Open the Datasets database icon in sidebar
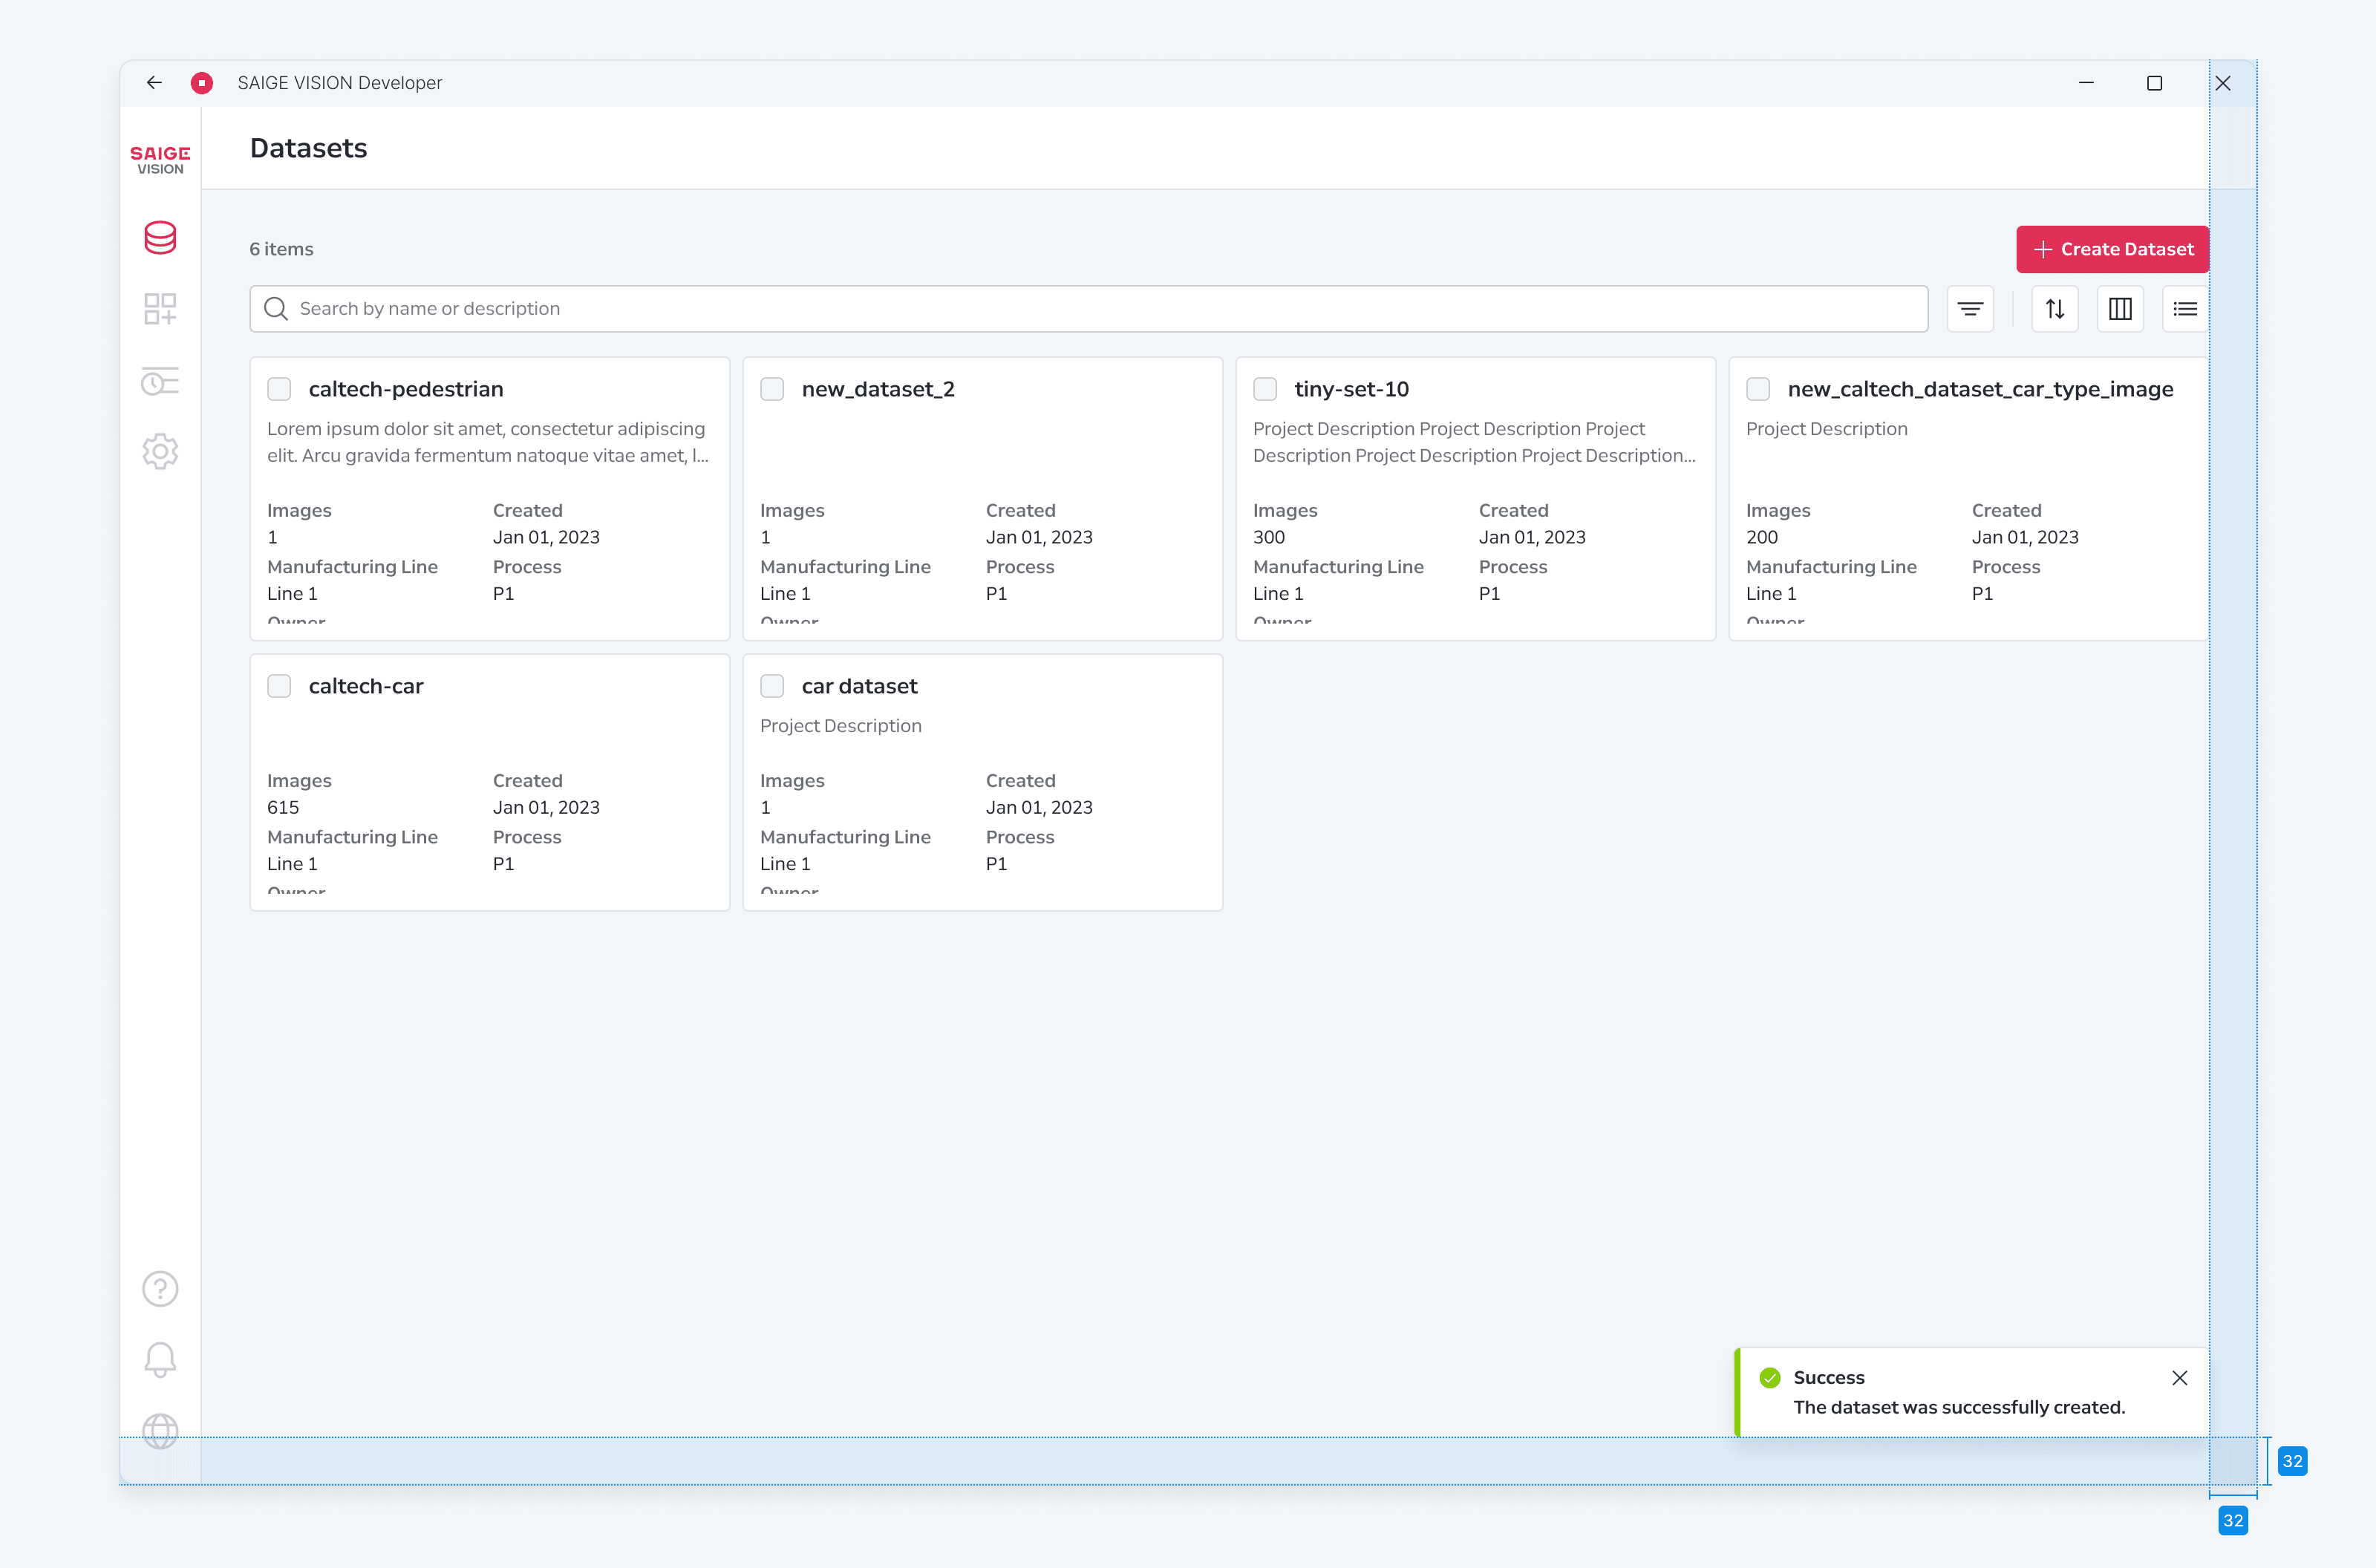The image size is (2376, 1568). pos(160,238)
